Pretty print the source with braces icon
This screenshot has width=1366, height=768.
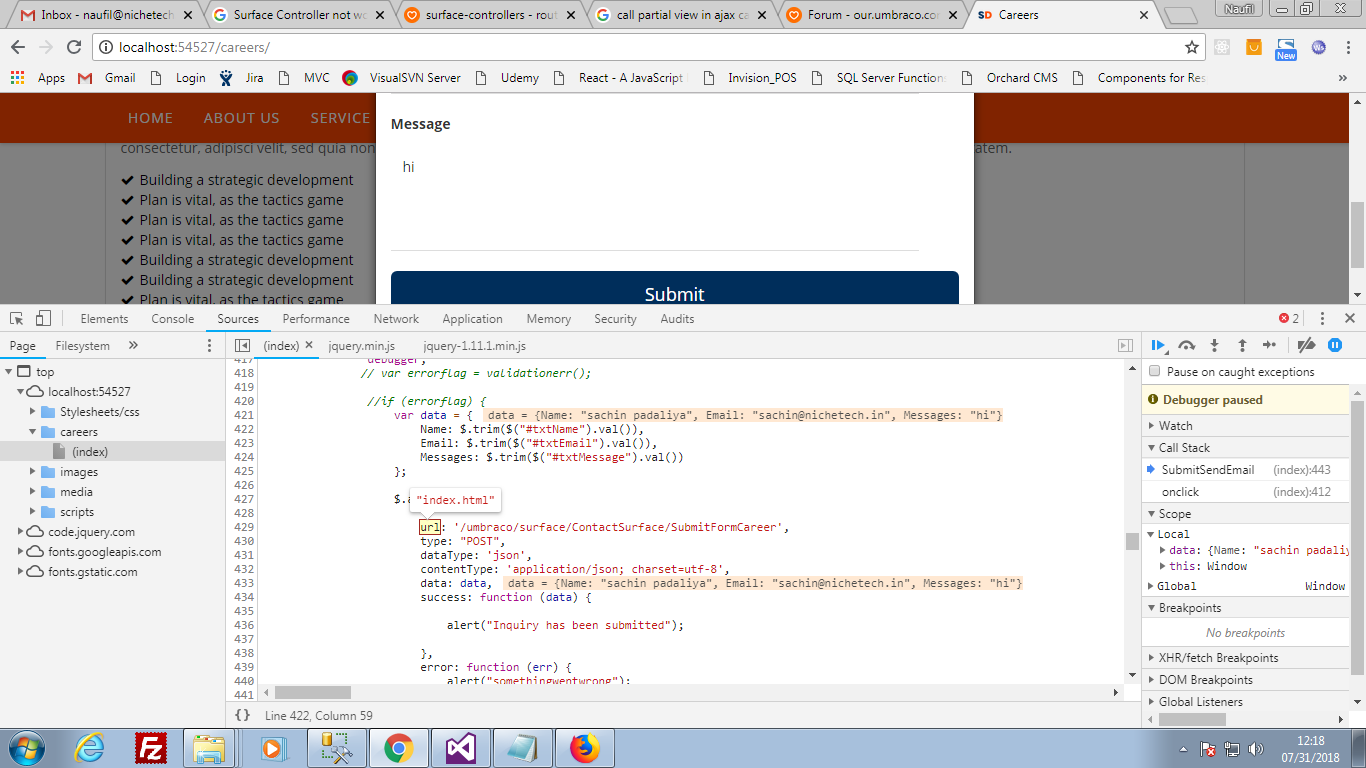click(x=242, y=715)
